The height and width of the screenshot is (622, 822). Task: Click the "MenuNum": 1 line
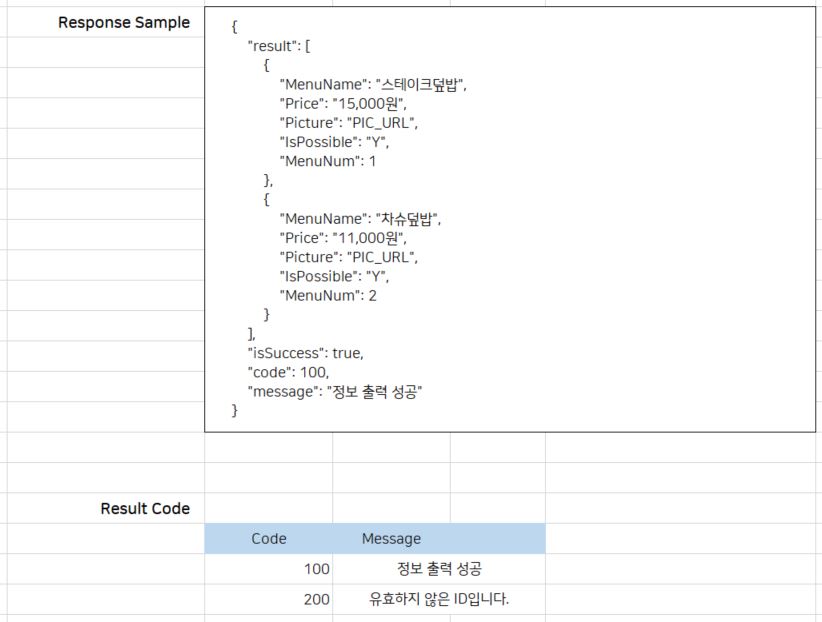(328, 161)
